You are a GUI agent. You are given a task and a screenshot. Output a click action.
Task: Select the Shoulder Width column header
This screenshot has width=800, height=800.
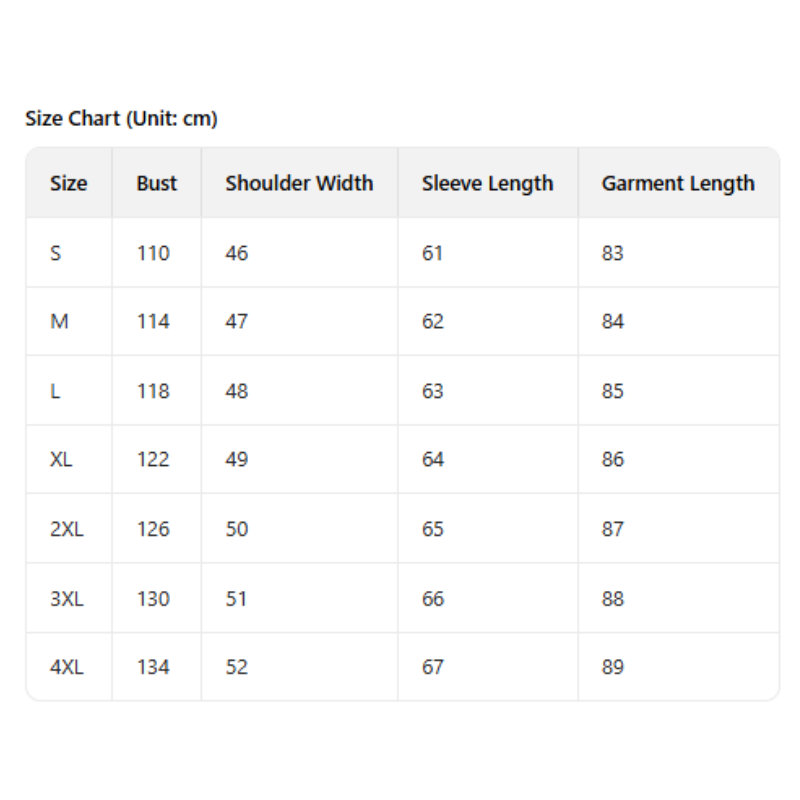[x=299, y=183]
